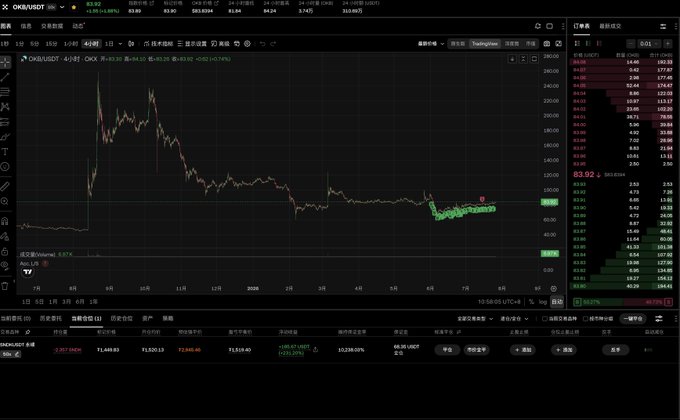Select the ruler measure tool
The width and height of the screenshot is (680, 420).
point(5,186)
